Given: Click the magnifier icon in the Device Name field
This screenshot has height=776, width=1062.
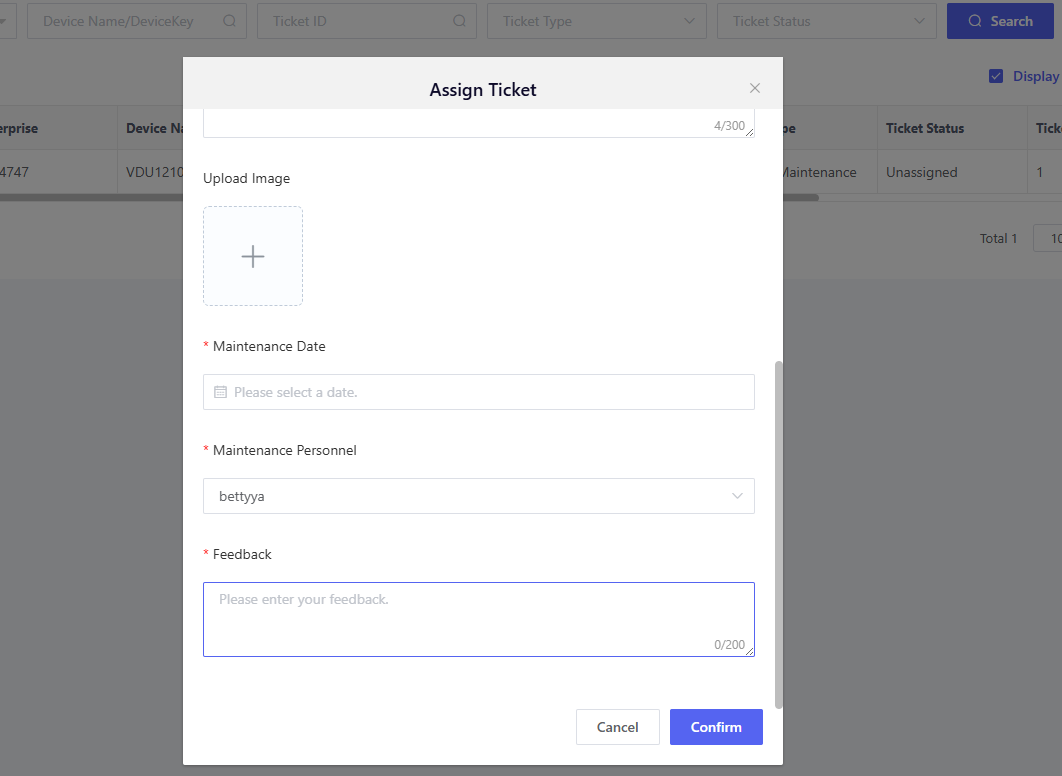Looking at the screenshot, I should click(x=229, y=21).
